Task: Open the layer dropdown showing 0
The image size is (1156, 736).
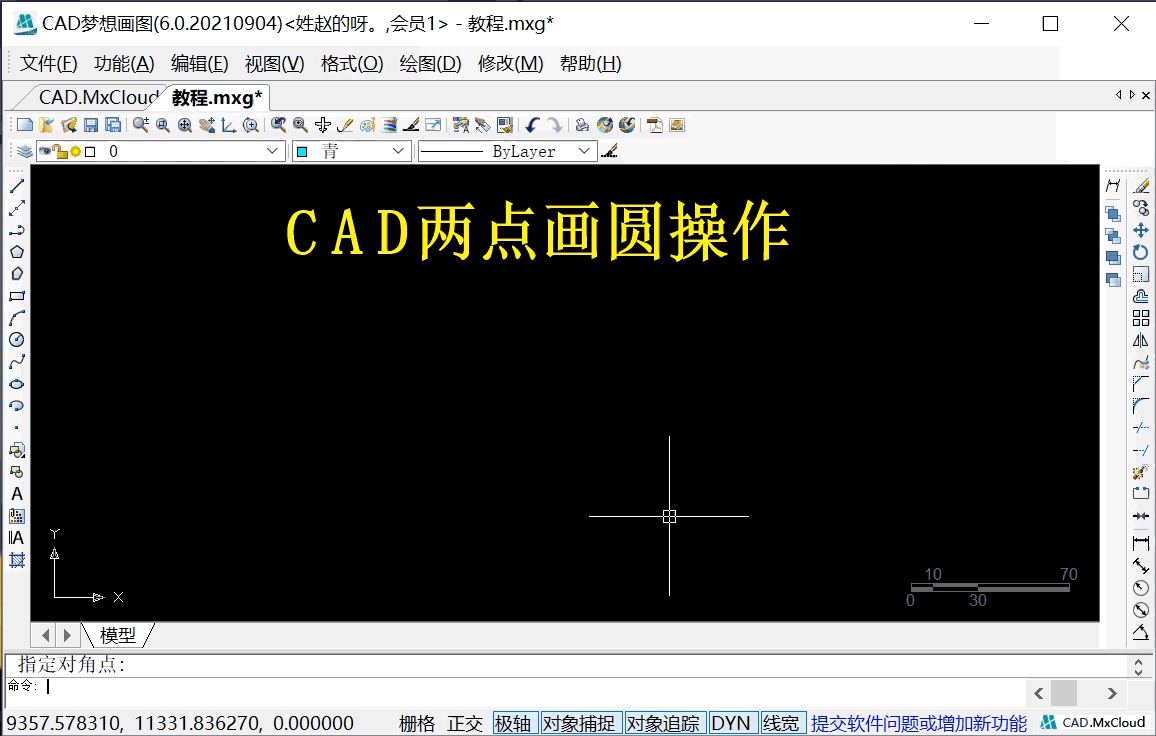Action: pos(273,151)
